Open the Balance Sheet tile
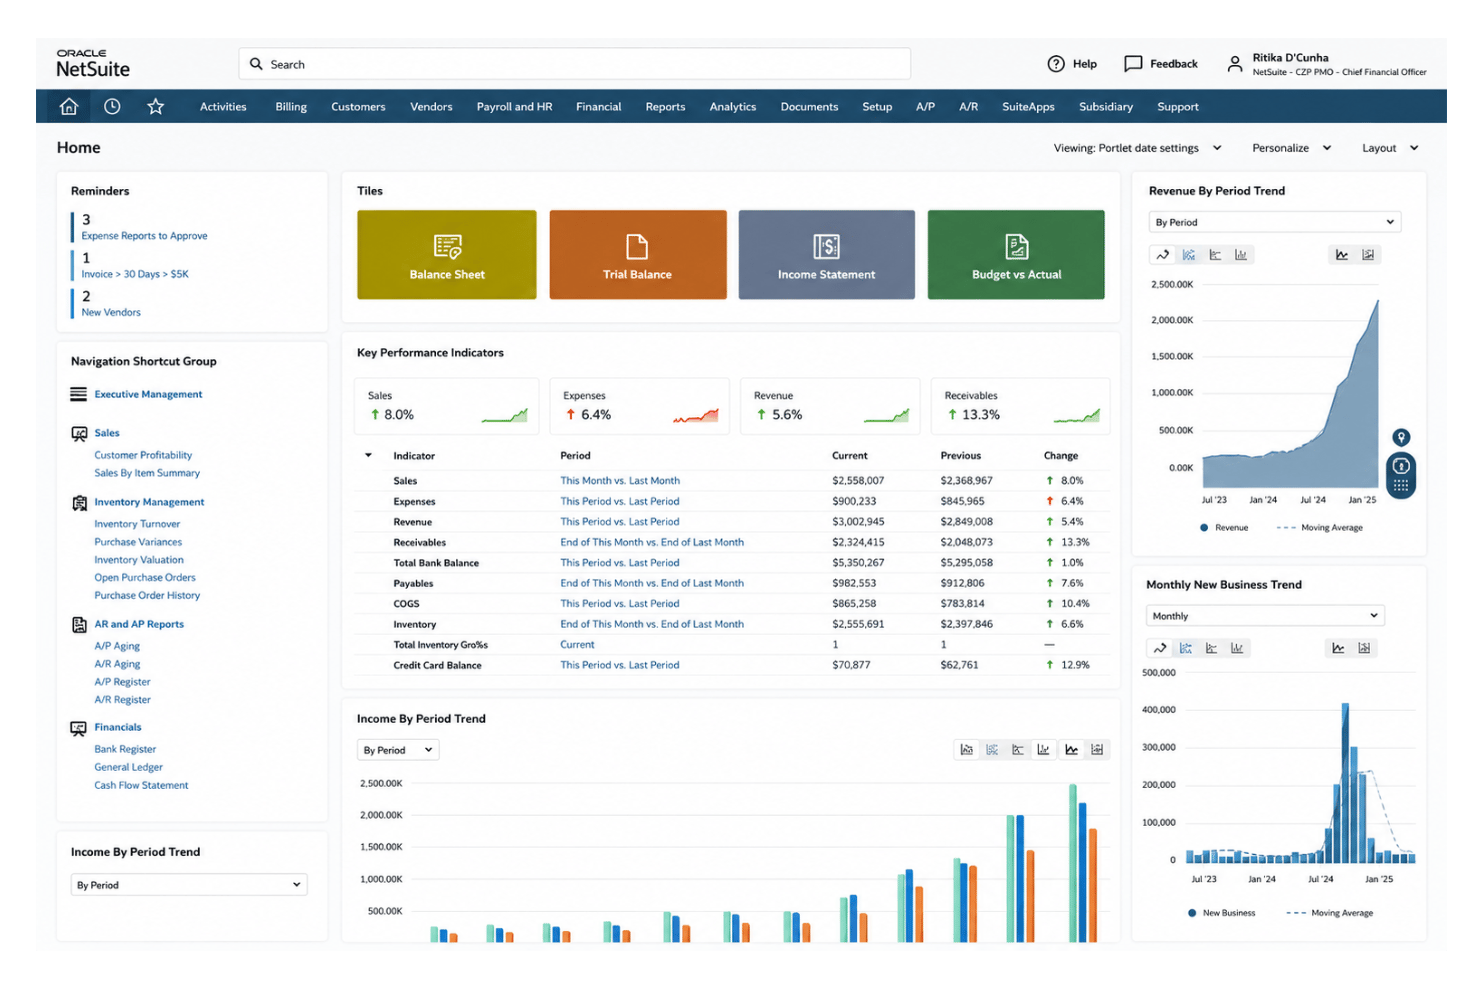 pyautogui.click(x=447, y=255)
